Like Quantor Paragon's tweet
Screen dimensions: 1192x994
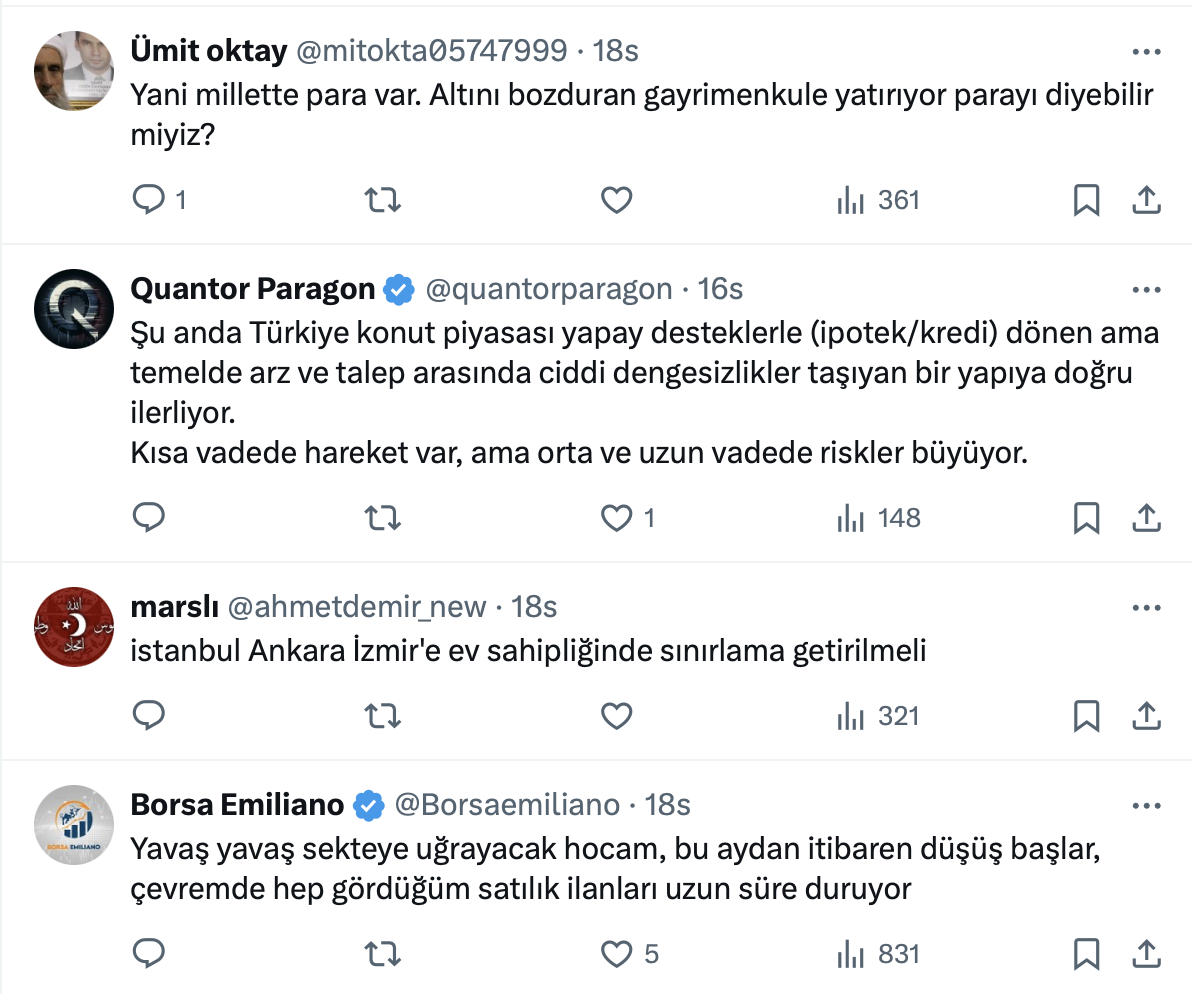pyautogui.click(x=616, y=518)
